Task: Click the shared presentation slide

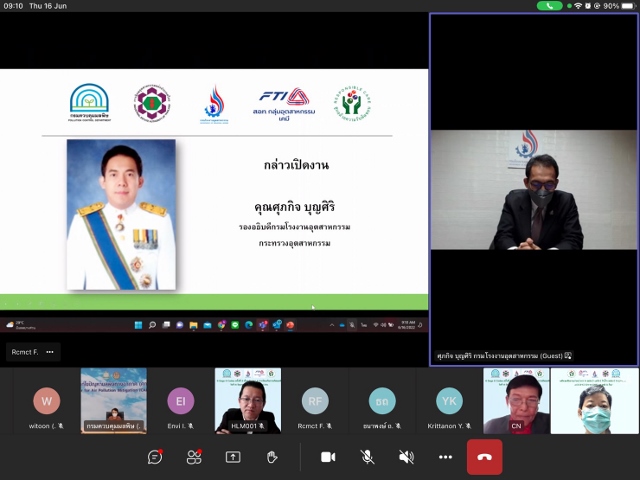Action: coord(214,190)
